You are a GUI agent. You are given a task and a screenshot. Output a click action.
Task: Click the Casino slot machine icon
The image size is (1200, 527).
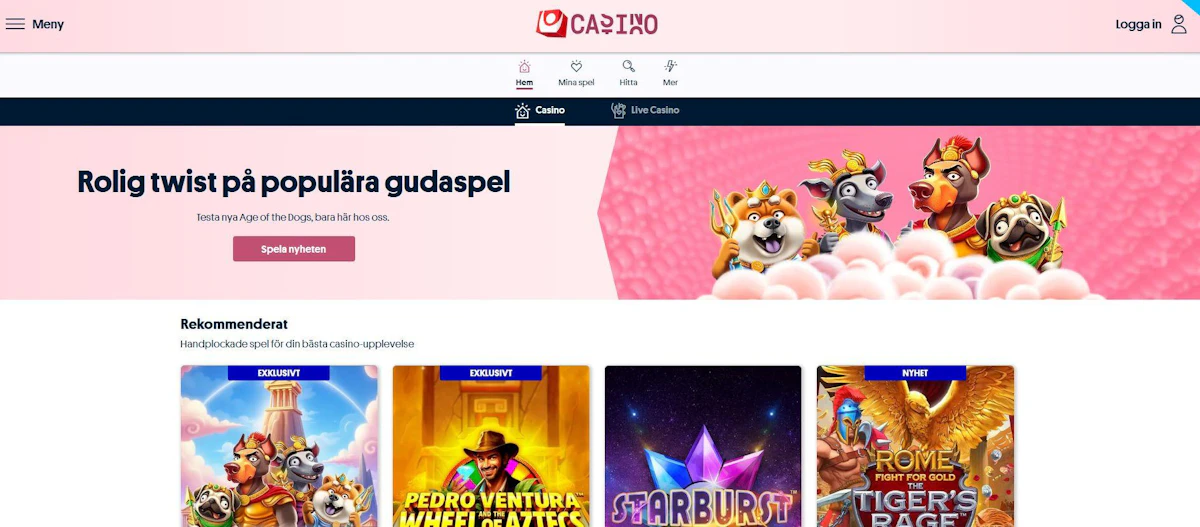522,110
